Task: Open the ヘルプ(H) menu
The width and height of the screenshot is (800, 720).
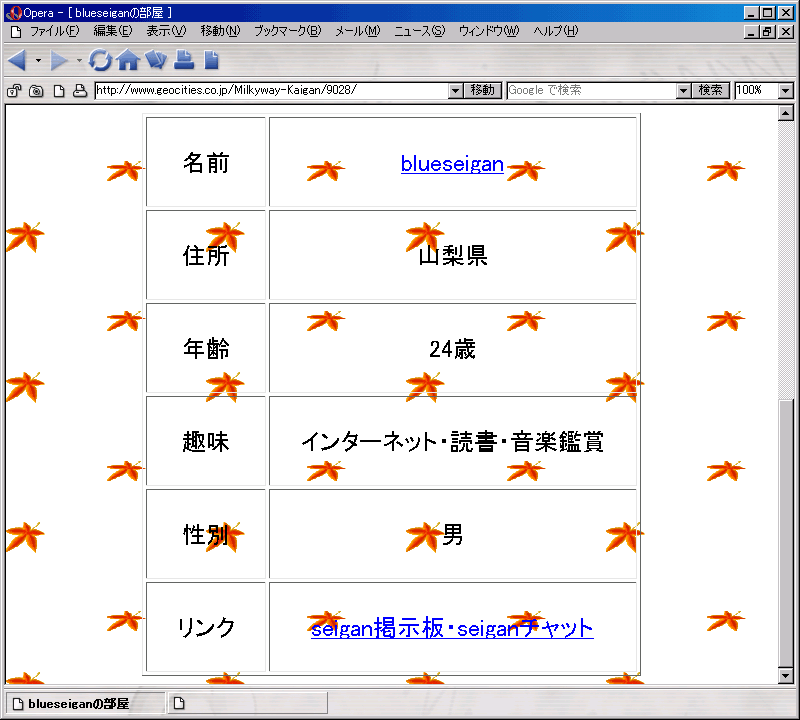Action: click(556, 31)
